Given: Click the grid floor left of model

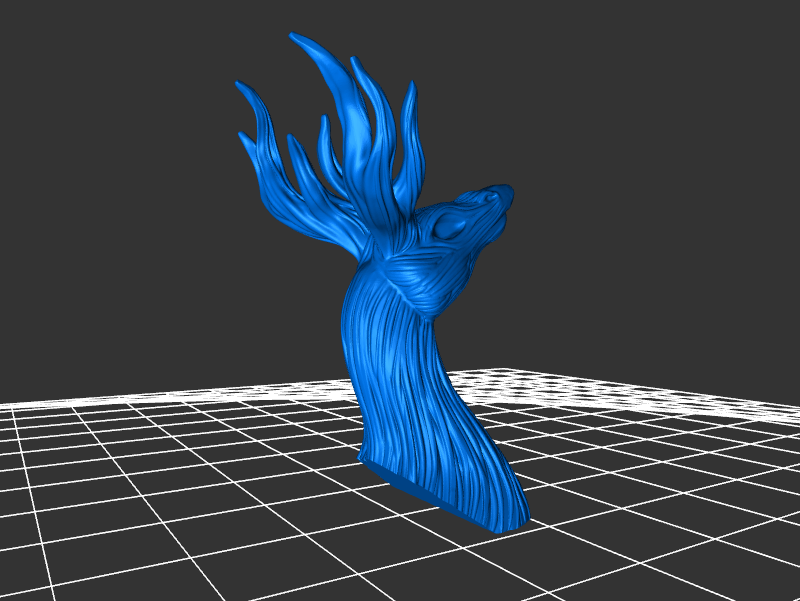Looking at the screenshot, I should tap(200, 470).
